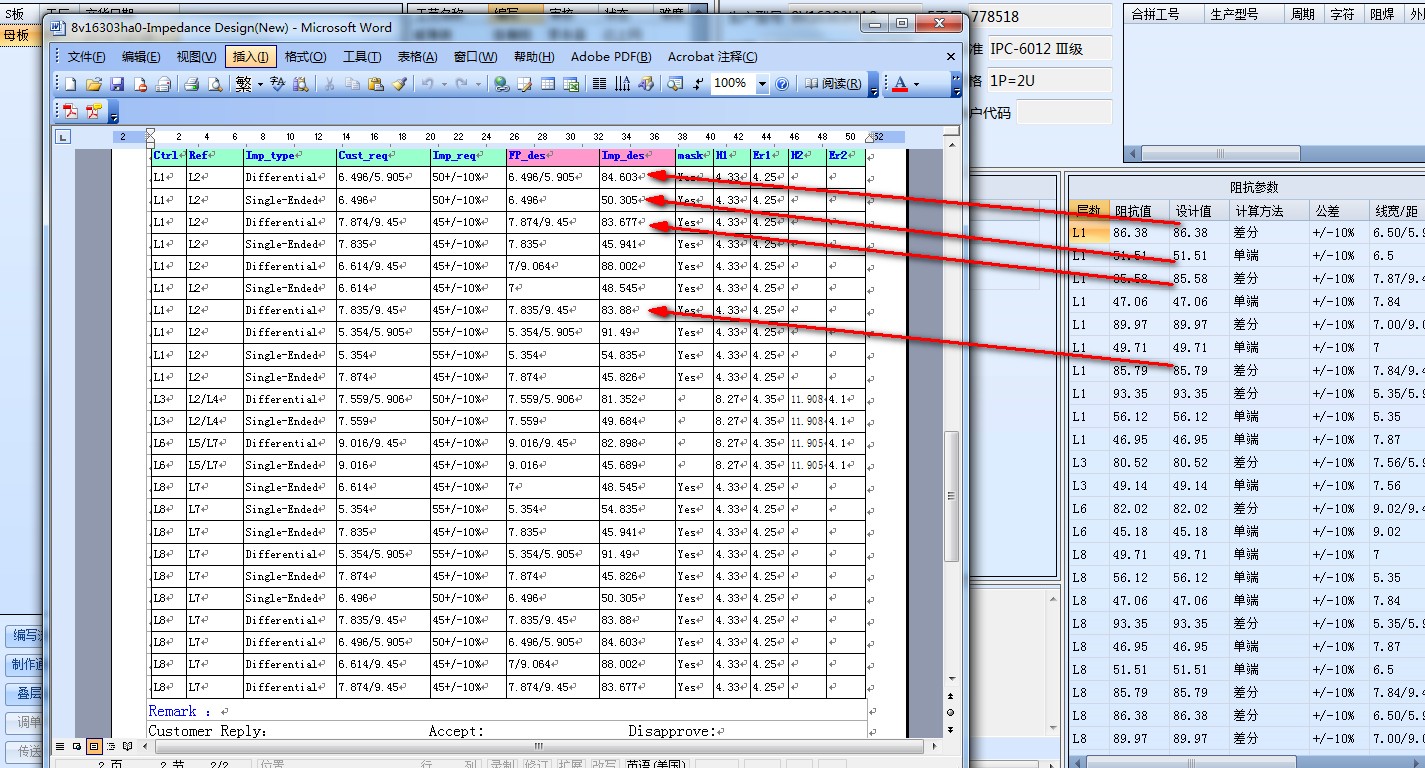This screenshot has width=1425, height=768.
Task: Click the Tables and Borders pencil icon
Action: coord(524,84)
